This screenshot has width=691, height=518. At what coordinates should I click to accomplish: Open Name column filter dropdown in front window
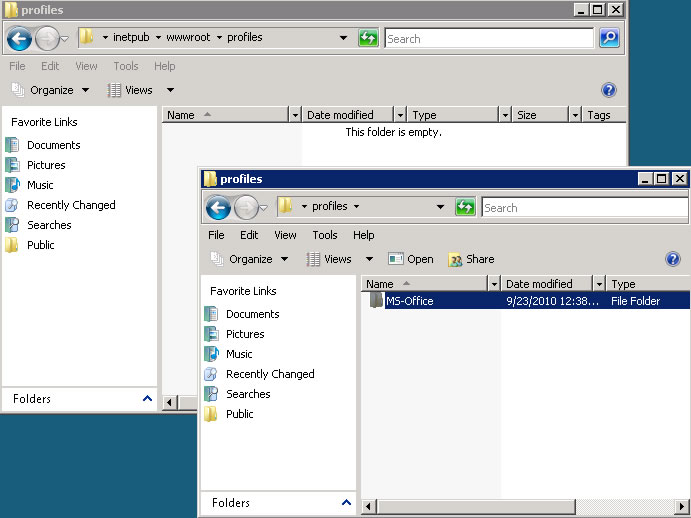point(494,284)
